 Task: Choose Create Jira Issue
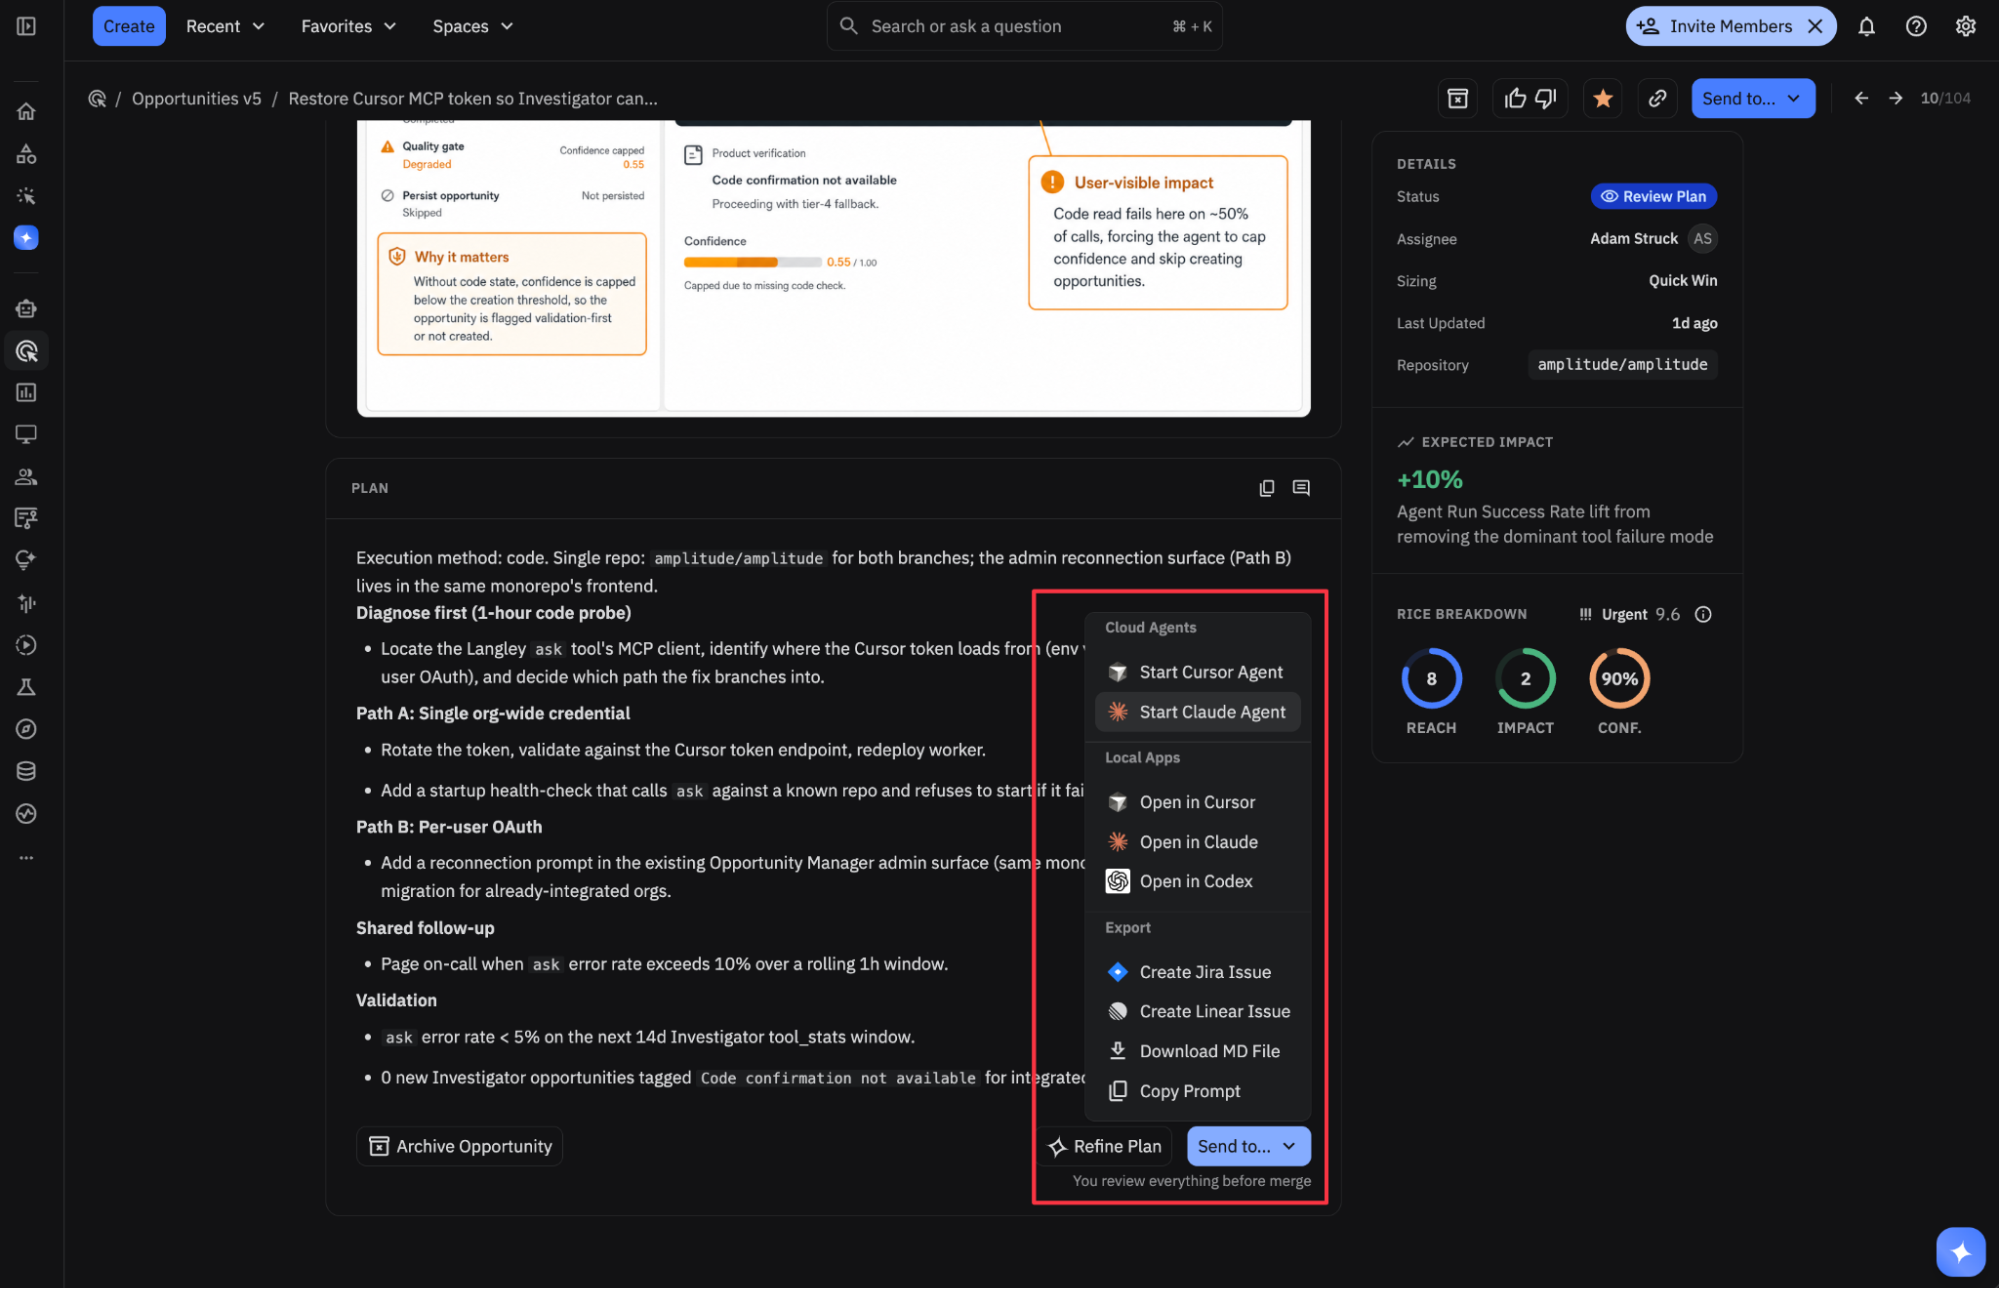[1198, 972]
